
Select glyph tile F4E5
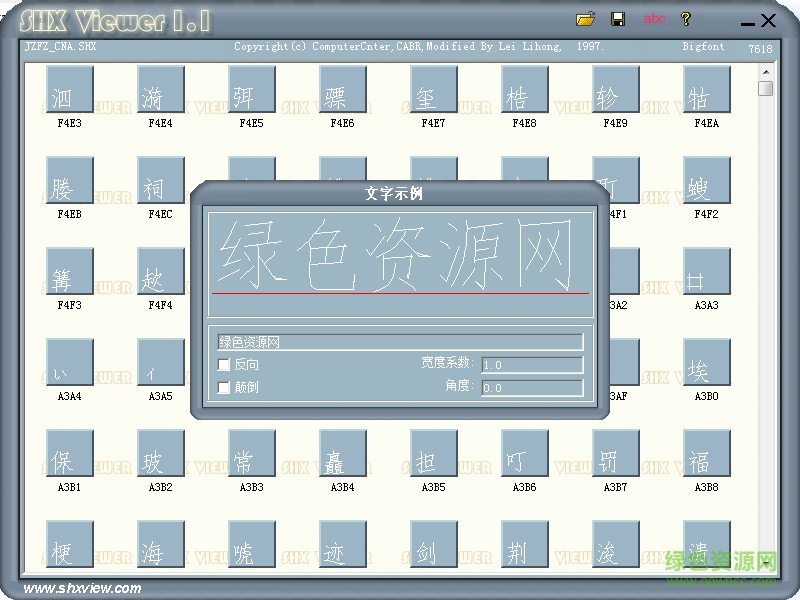click(252, 90)
